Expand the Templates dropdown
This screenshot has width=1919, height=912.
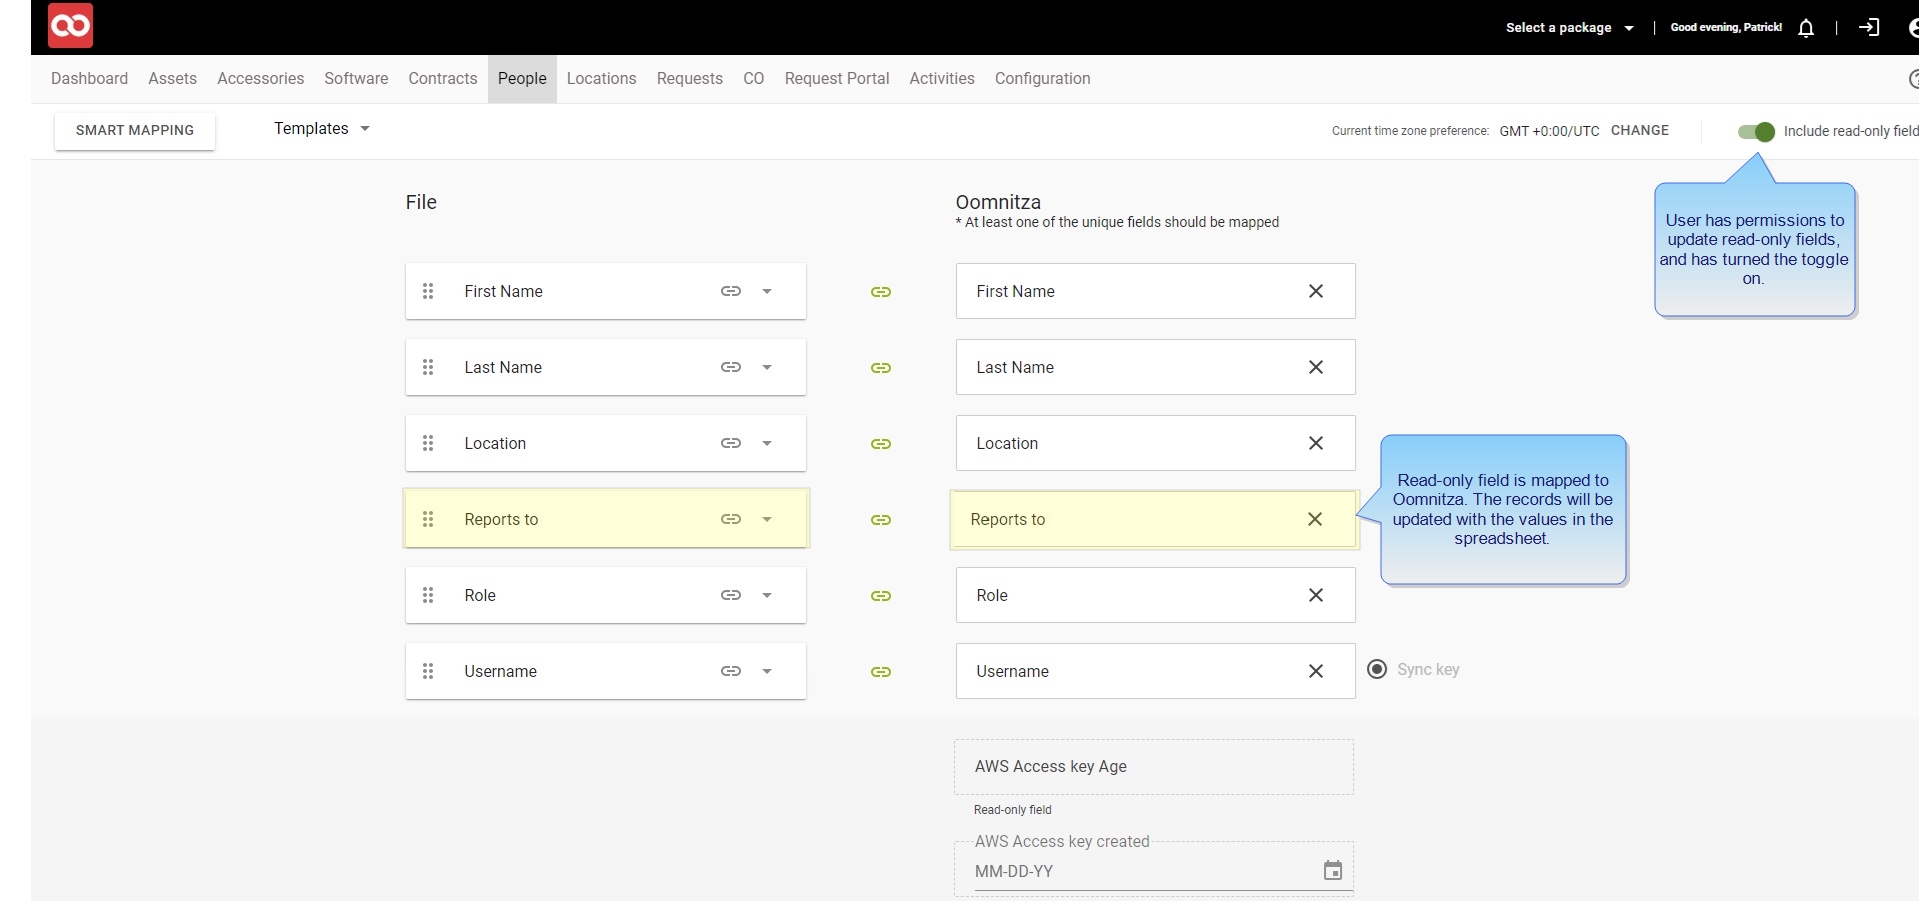[322, 128]
